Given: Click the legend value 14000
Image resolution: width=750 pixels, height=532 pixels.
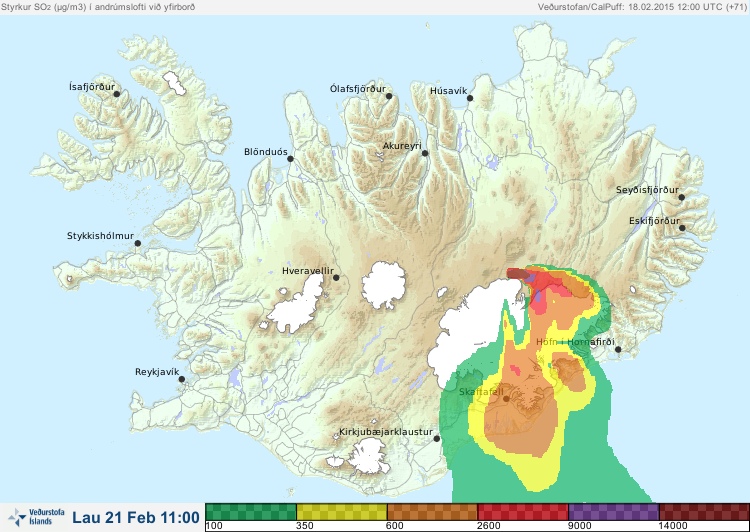Looking at the screenshot, I should coord(673,526).
